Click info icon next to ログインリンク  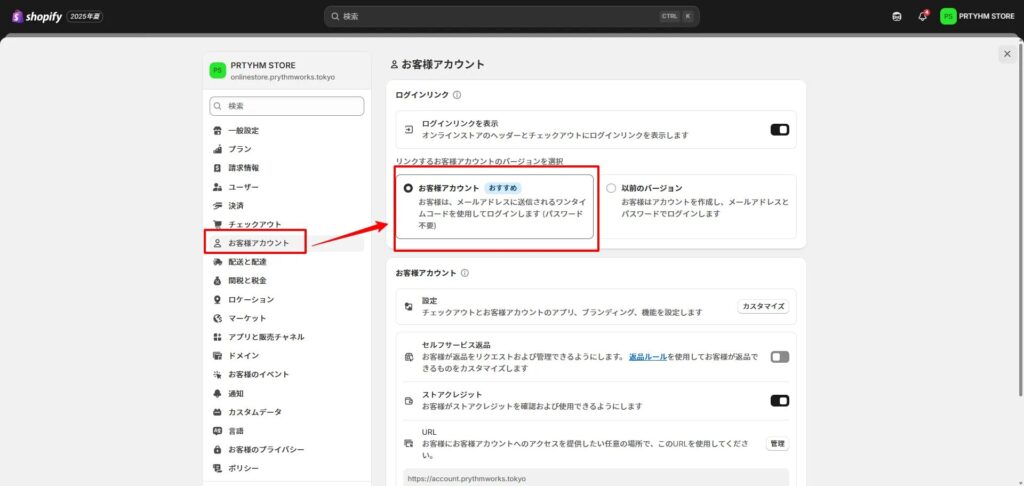tap(456, 95)
